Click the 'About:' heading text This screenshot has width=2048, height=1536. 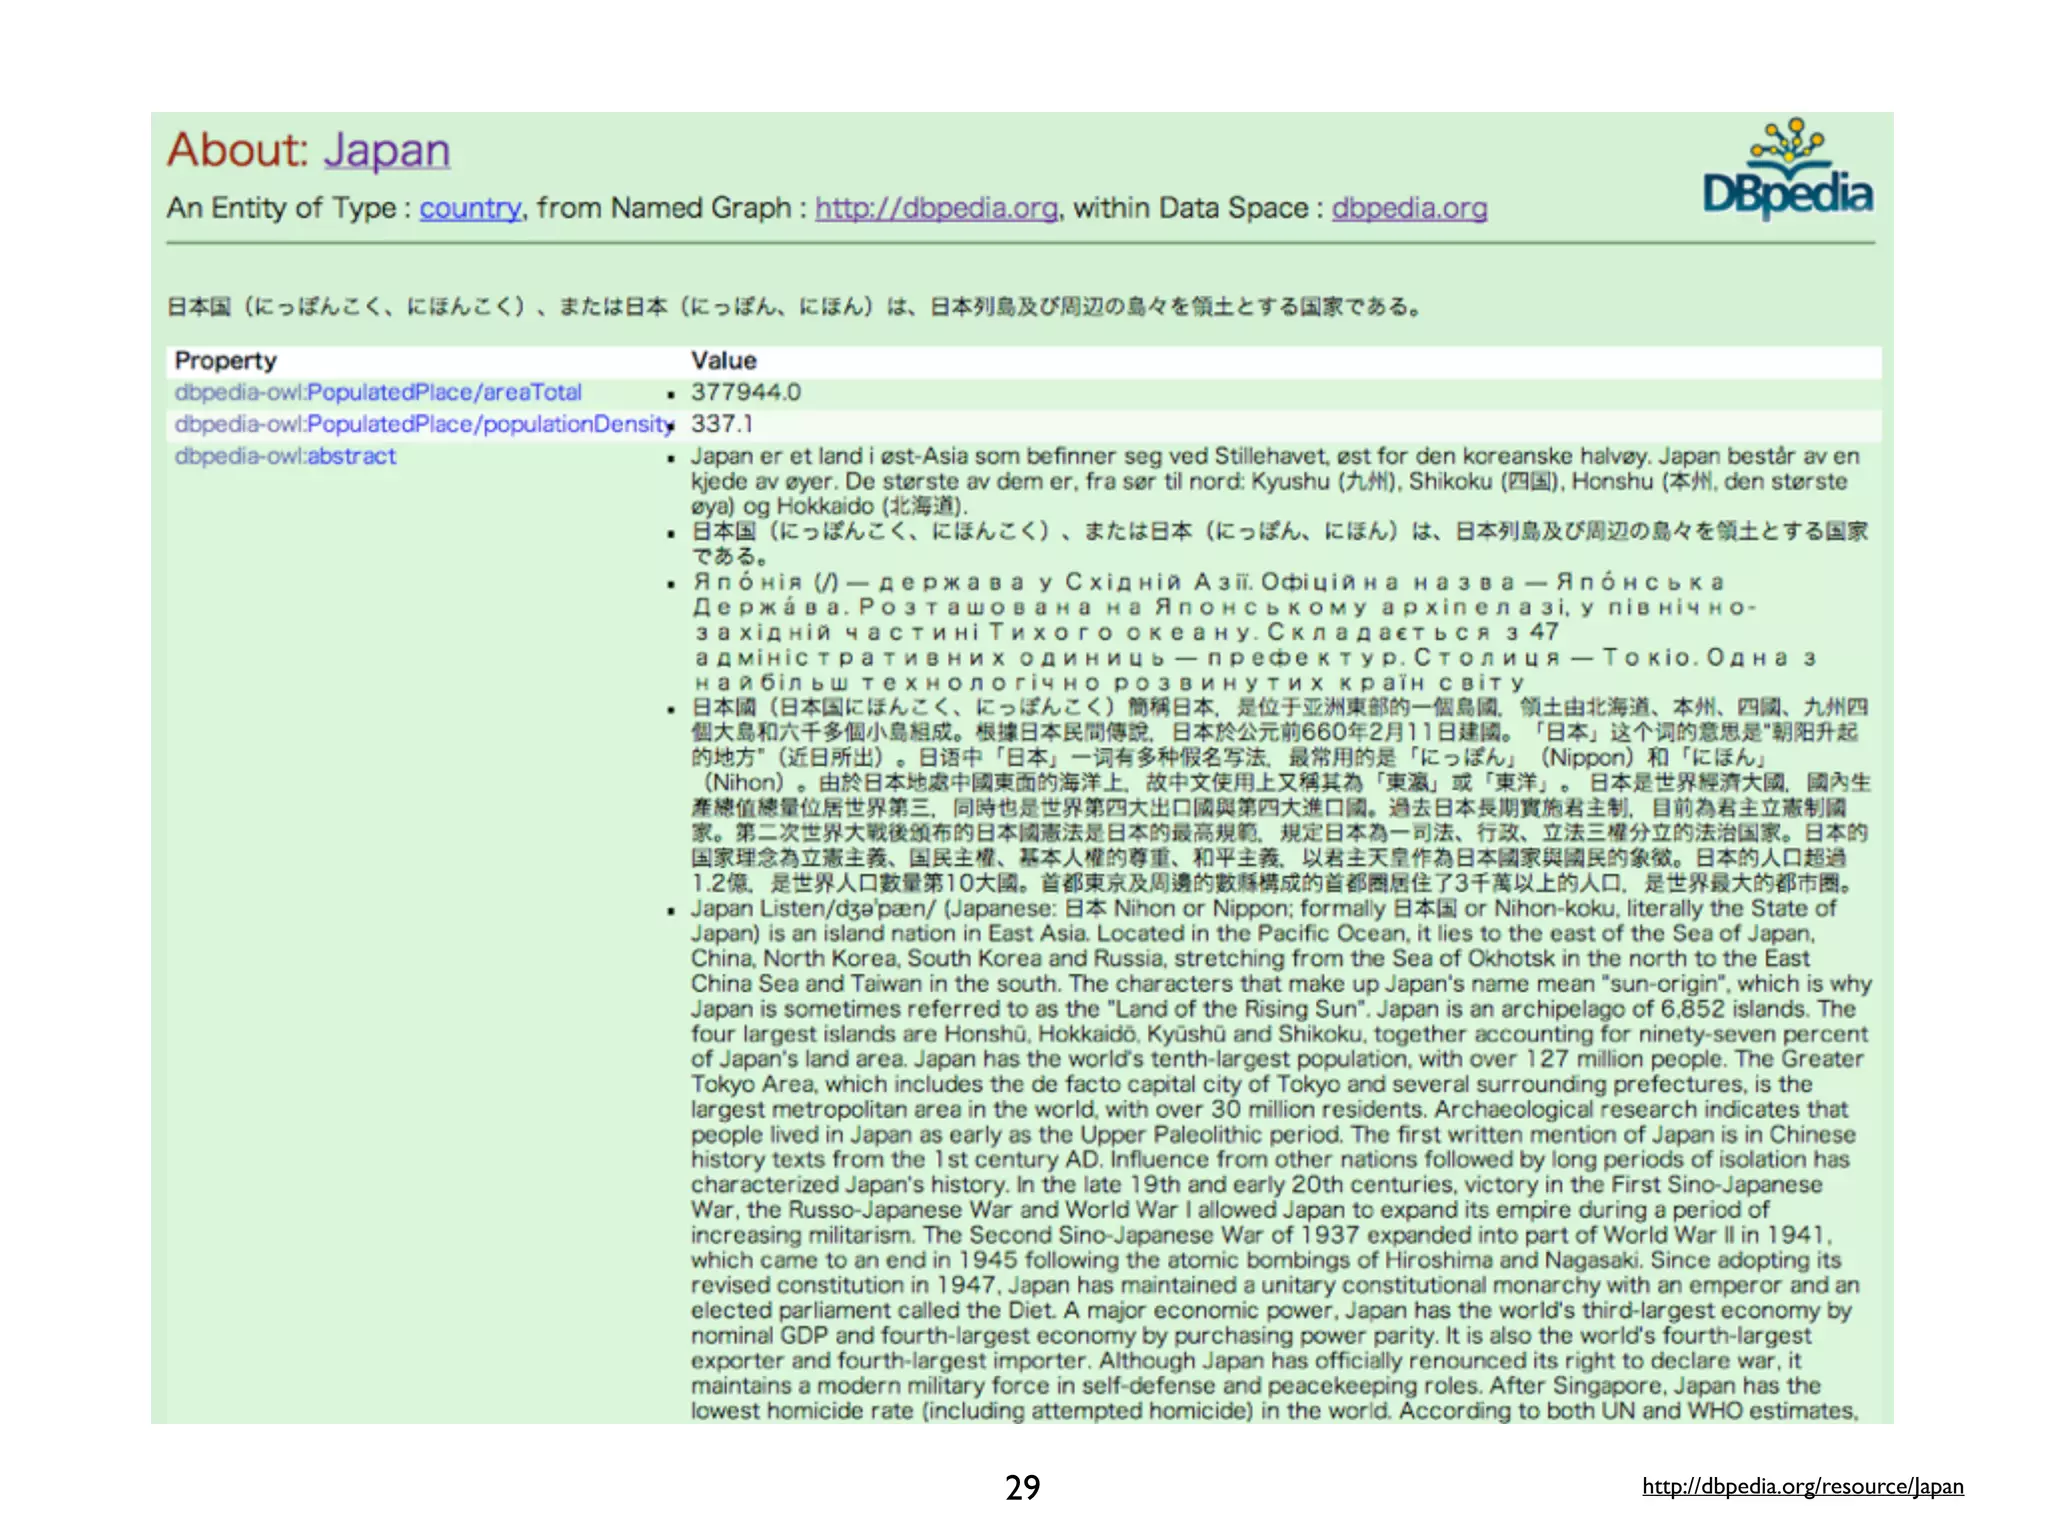(x=238, y=150)
